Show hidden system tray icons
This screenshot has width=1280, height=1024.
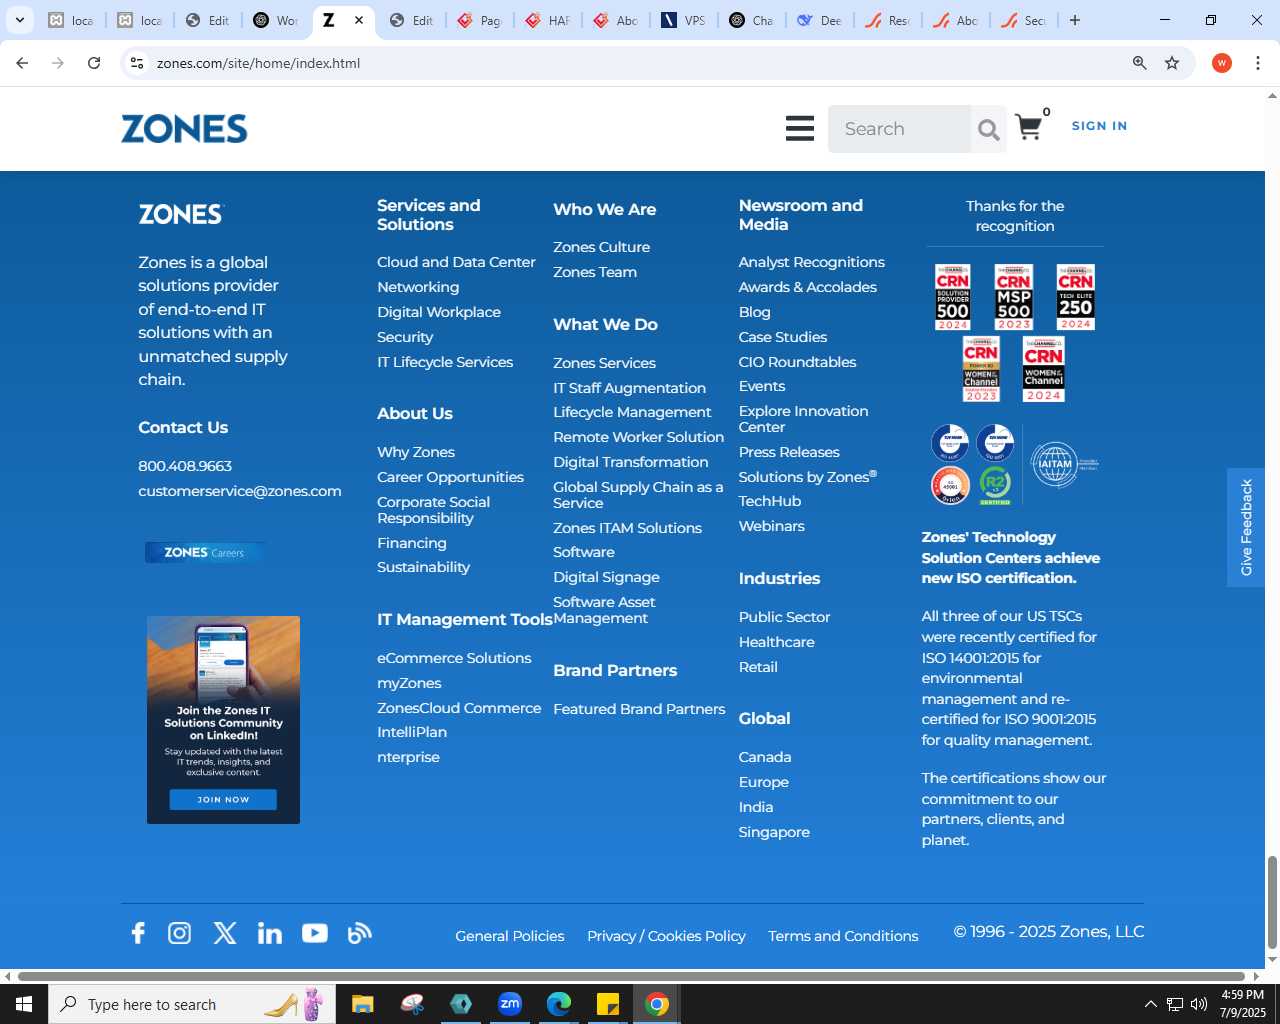pyautogui.click(x=1151, y=1004)
